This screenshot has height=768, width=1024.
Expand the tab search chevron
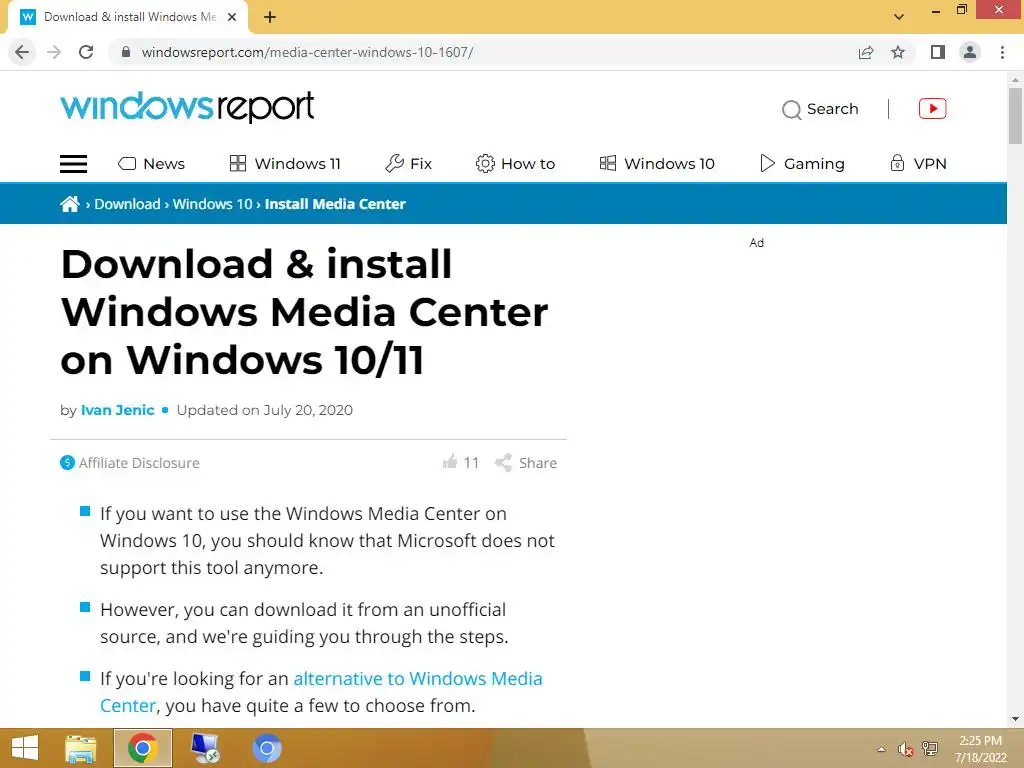tap(899, 16)
